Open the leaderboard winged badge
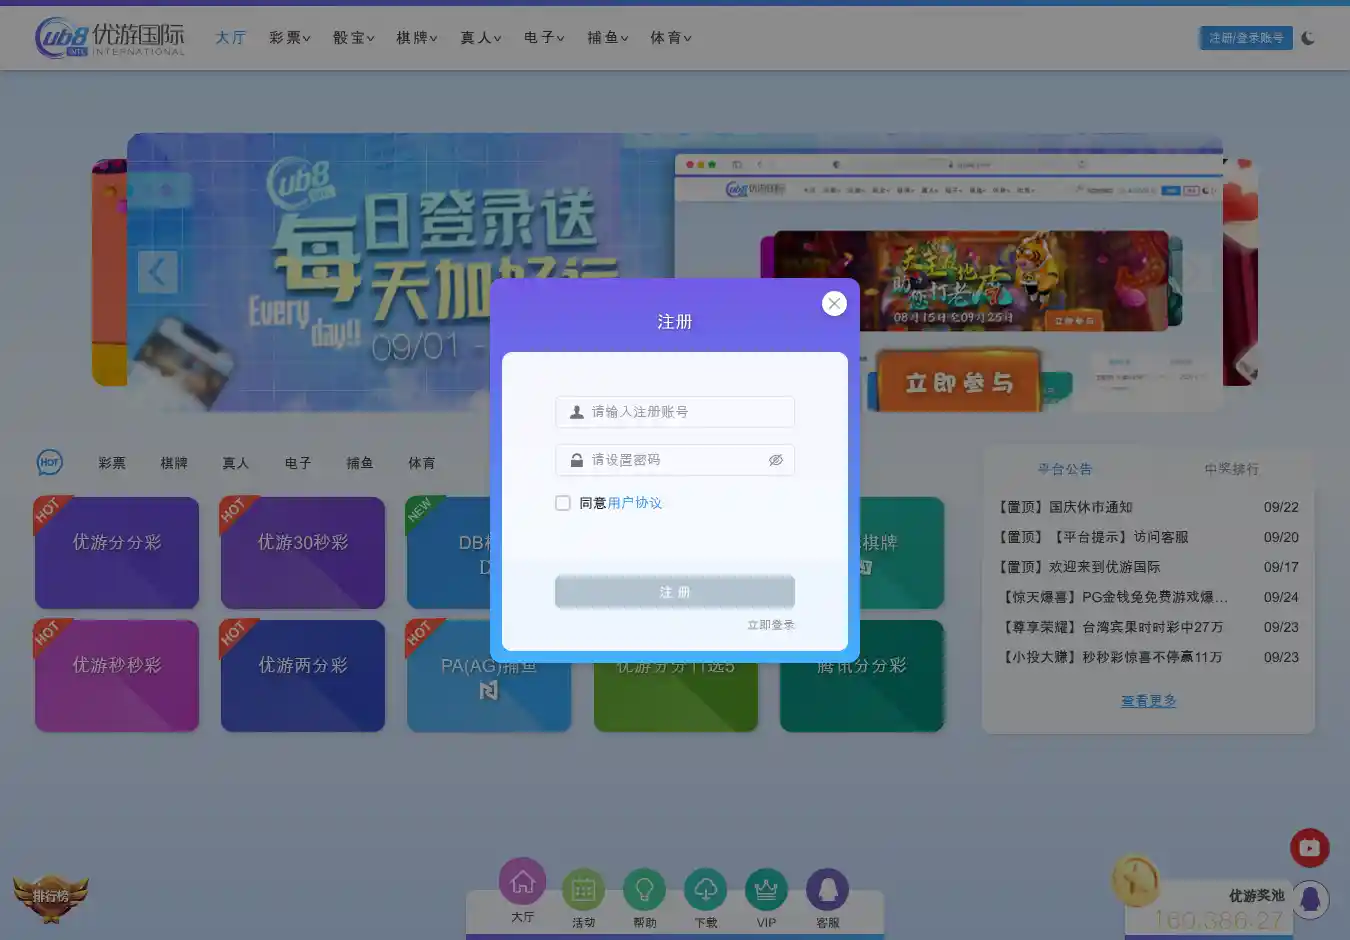 (x=50, y=896)
